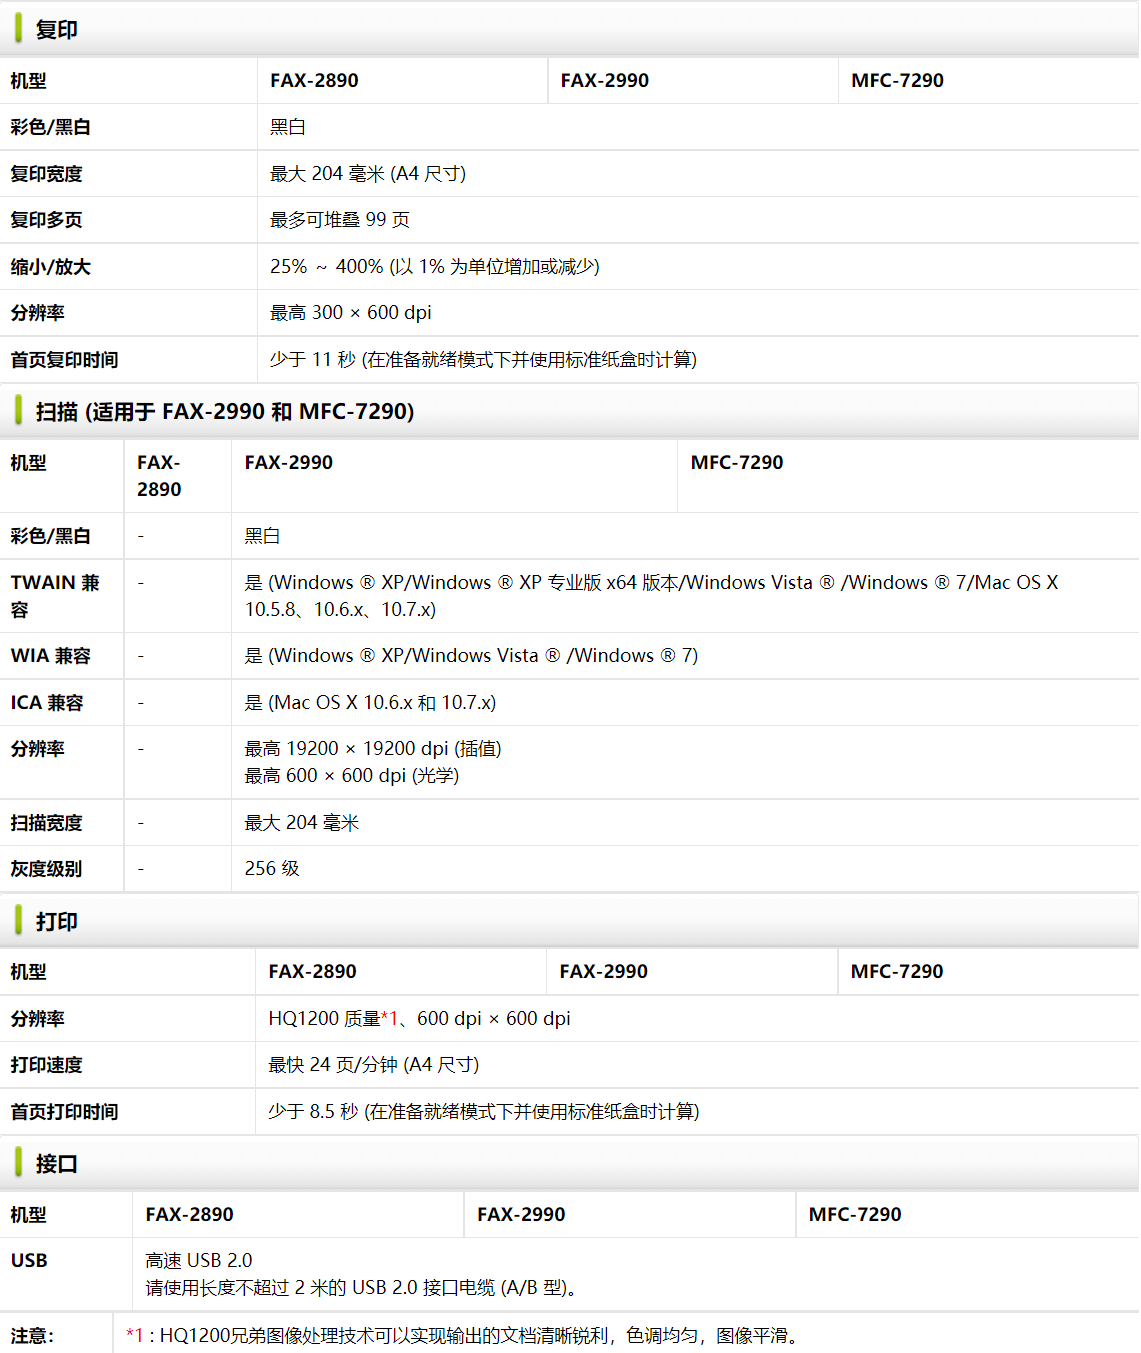This screenshot has height=1353, width=1141.
Task: Click the value 最高 300 × 600 dpi
Action: (351, 313)
